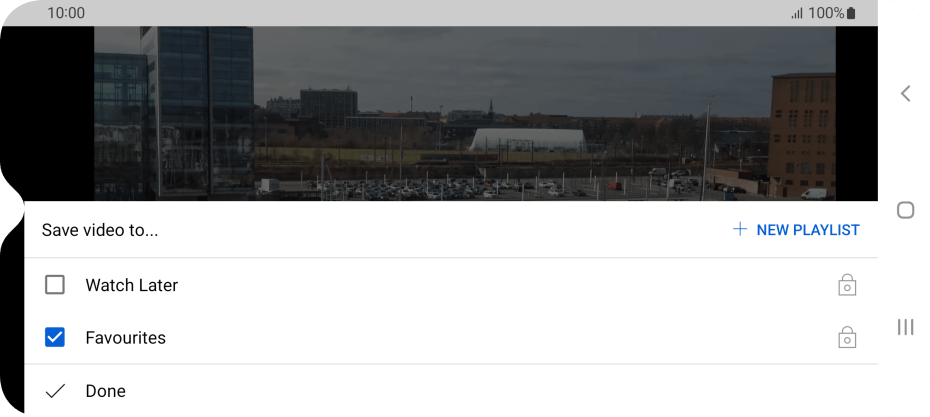Select the Watch Later playlist label
Image resolution: width=930 pixels, height=417 pixels.
132,285
